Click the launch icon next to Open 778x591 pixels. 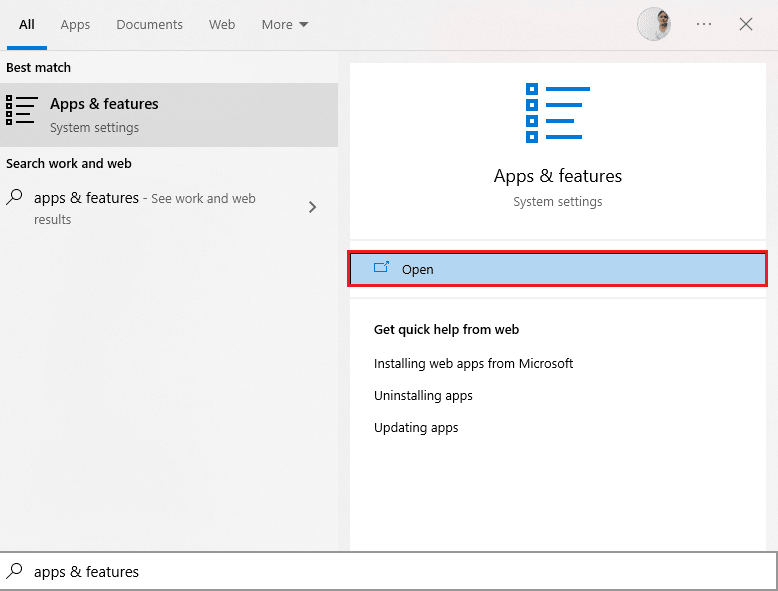coord(381,268)
